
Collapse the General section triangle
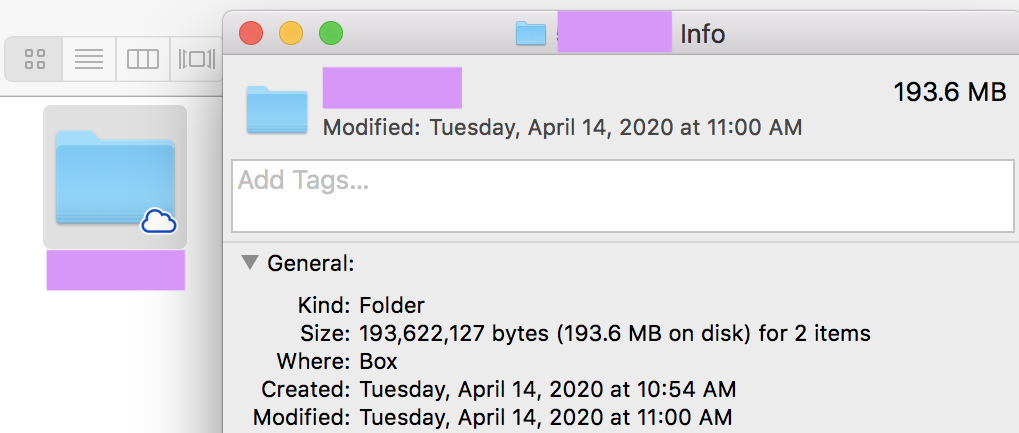click(250, 262)
